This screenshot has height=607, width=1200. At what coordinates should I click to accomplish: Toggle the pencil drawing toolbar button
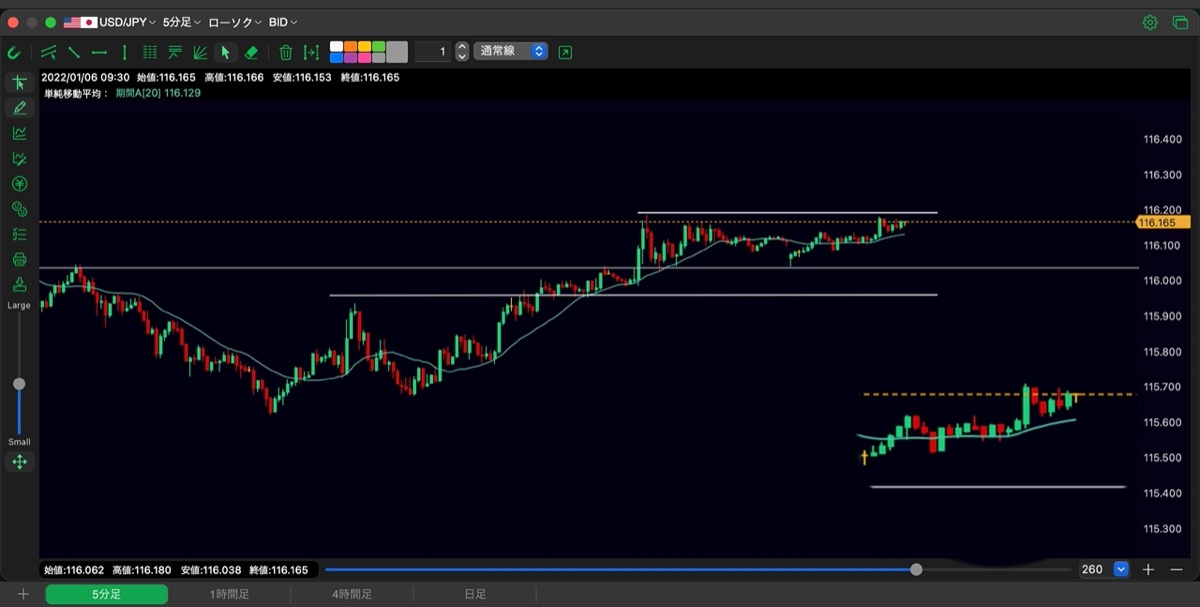coord(19,108)
